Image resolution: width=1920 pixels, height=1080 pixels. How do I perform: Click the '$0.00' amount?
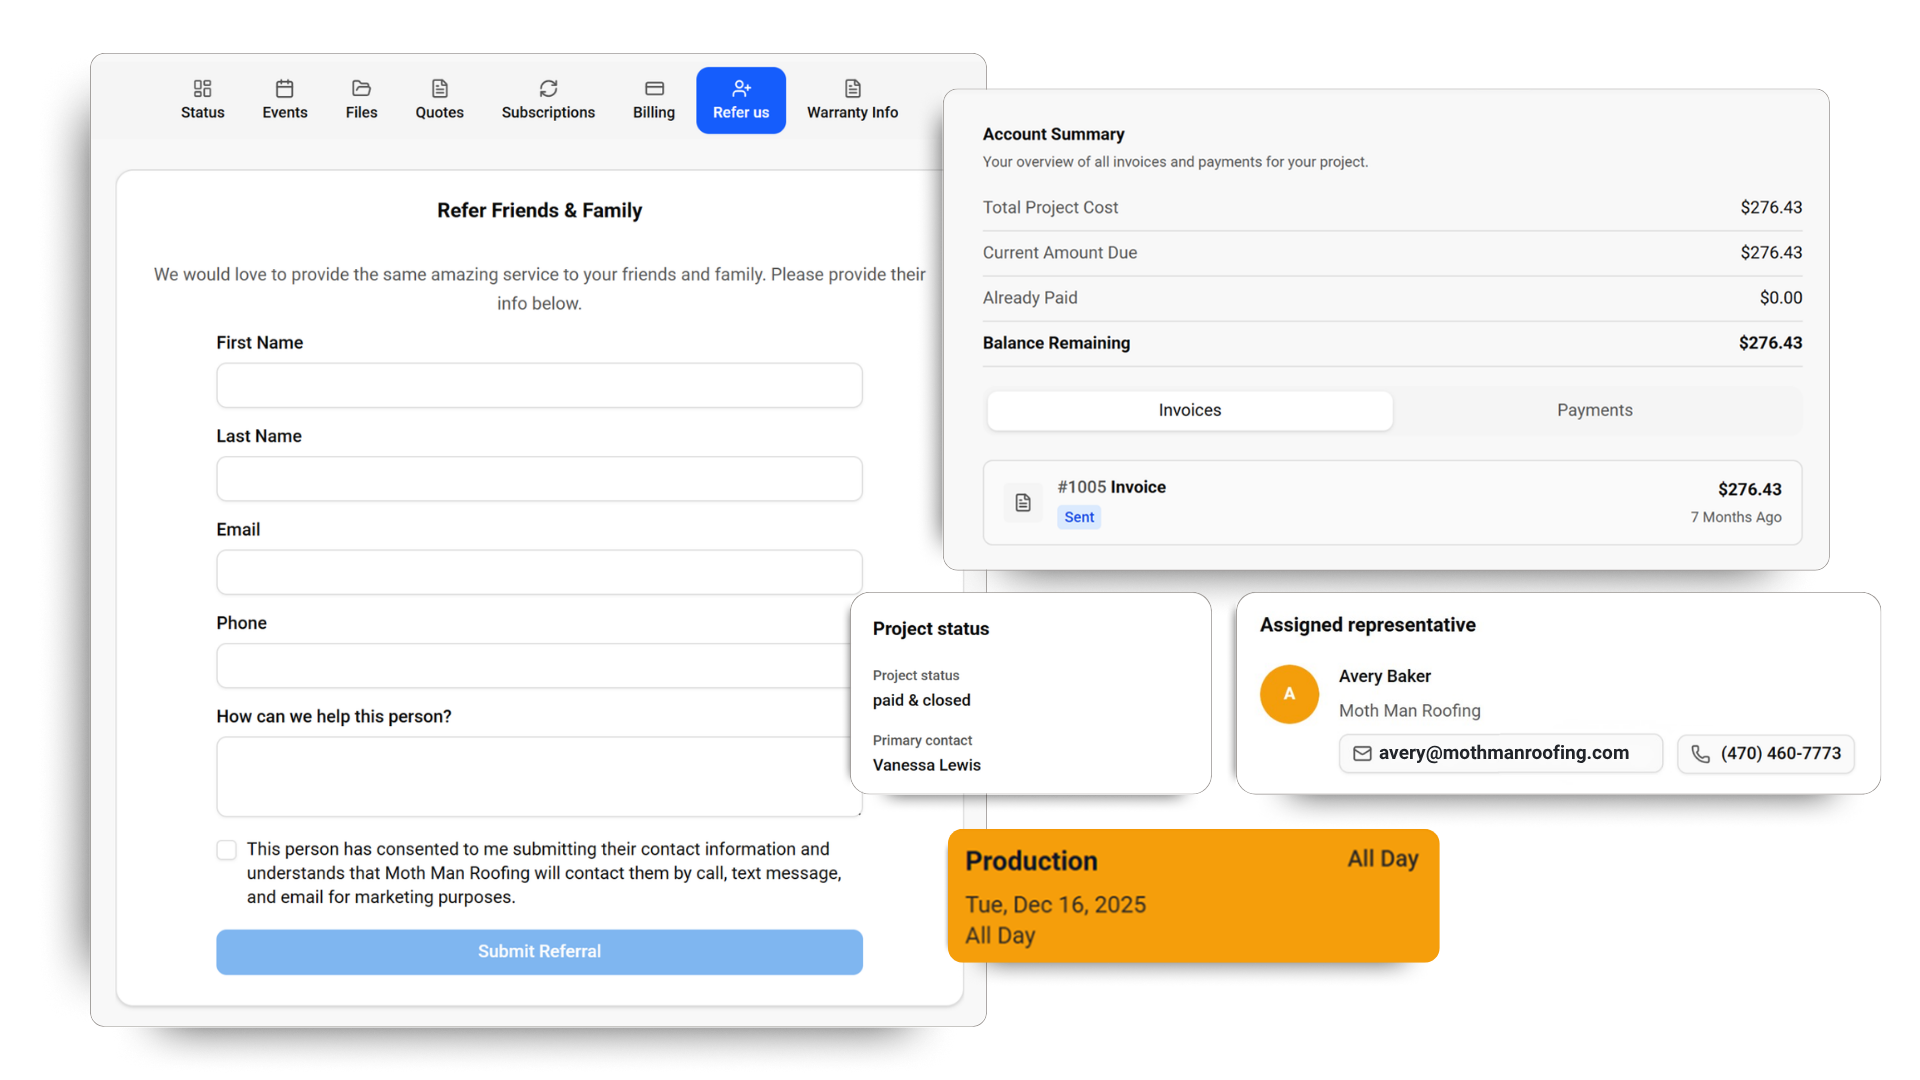point(1780,298)
